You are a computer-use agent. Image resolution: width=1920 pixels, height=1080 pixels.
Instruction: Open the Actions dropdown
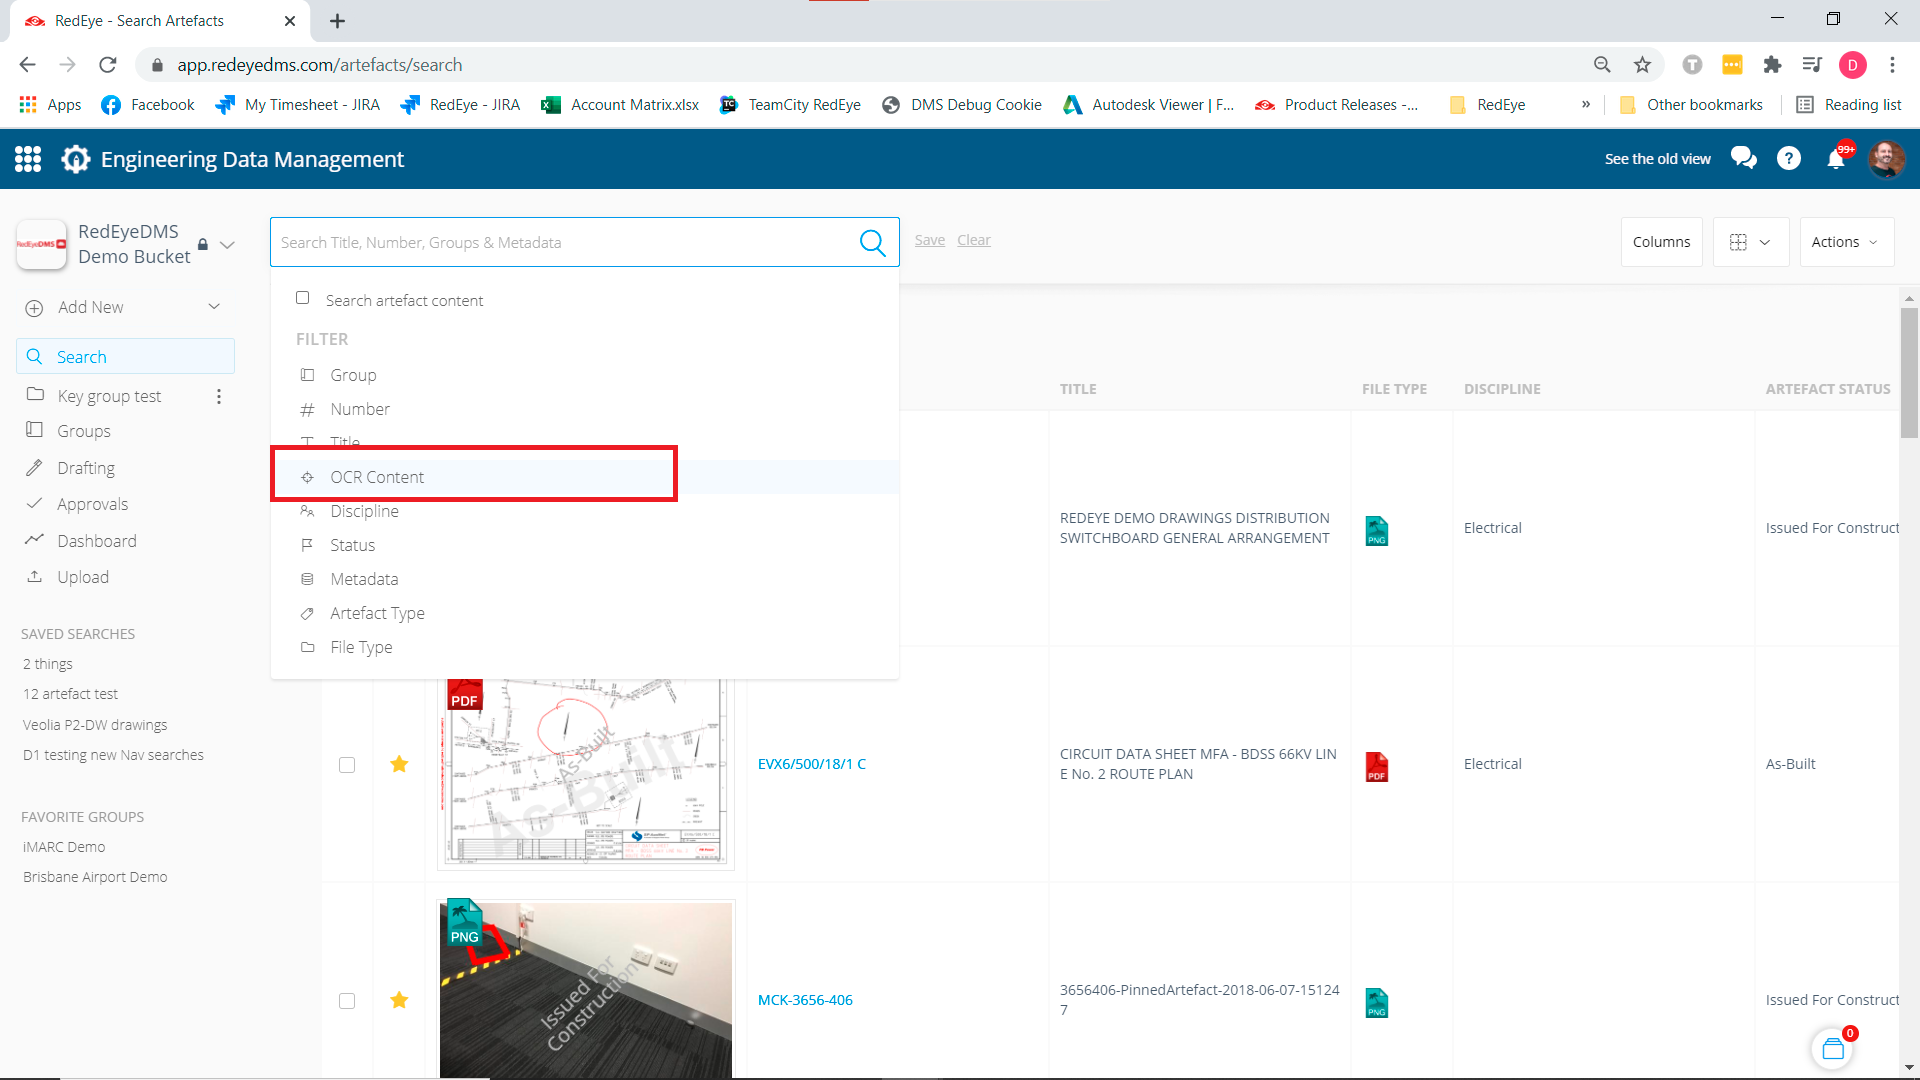[1846, 242]
